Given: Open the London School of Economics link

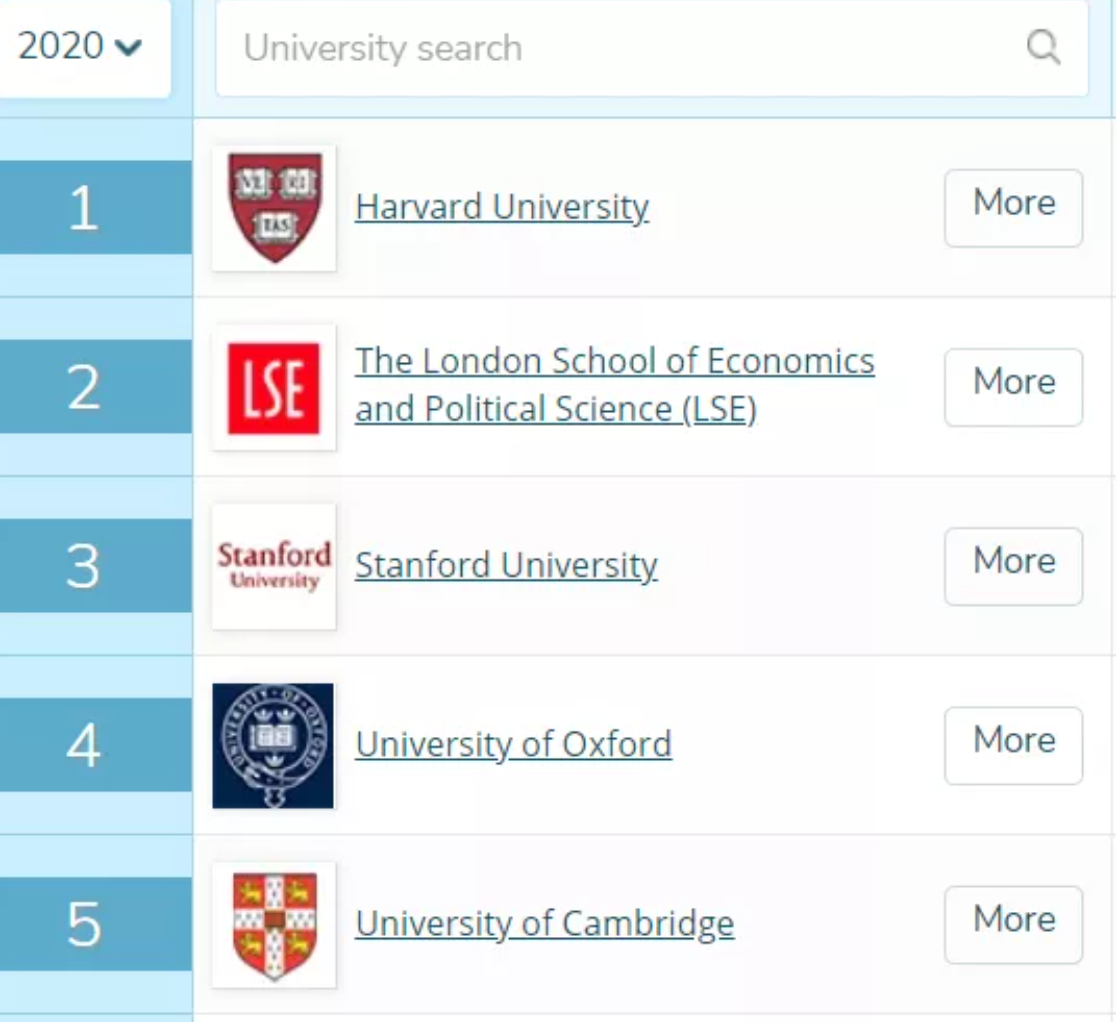Looking at the screenshot, I should click(614, 385).
